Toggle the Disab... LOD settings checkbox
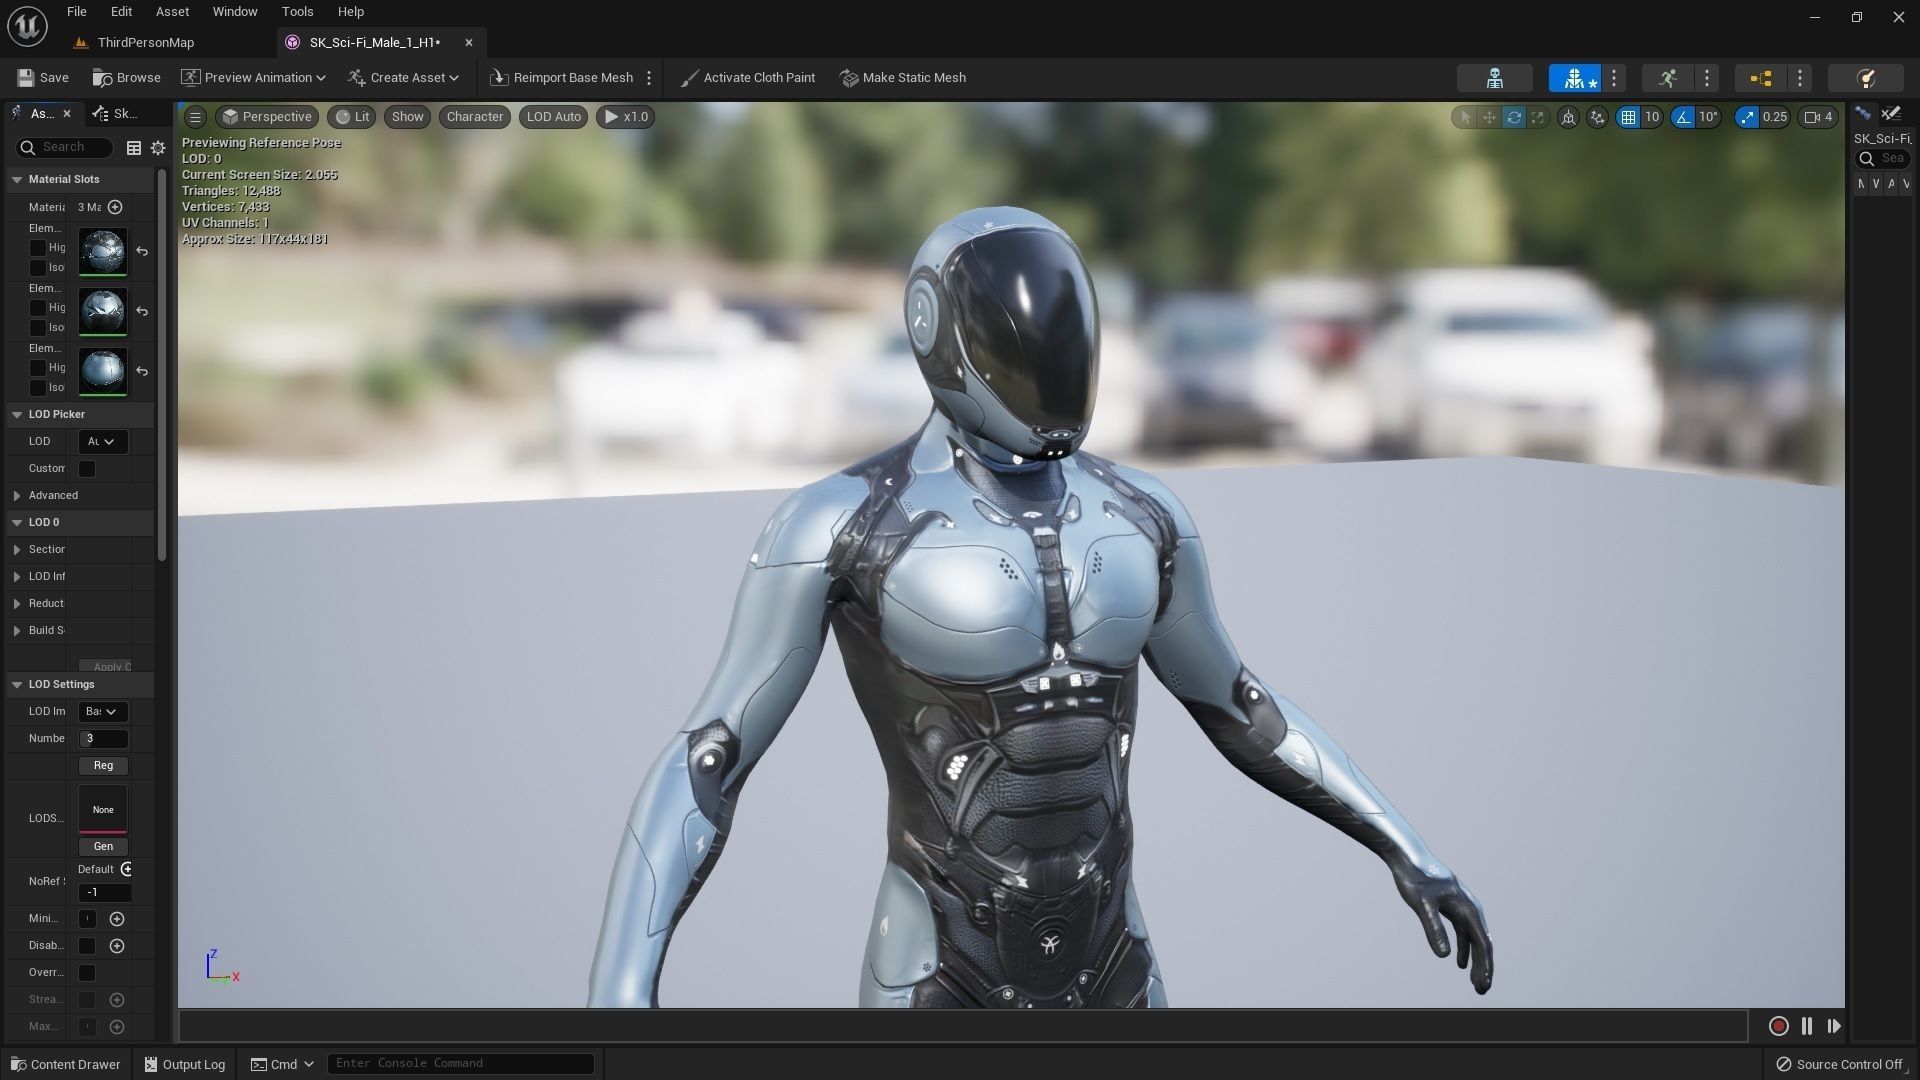The height and width of the screenshot is (1080, 1920). [87, 946]
